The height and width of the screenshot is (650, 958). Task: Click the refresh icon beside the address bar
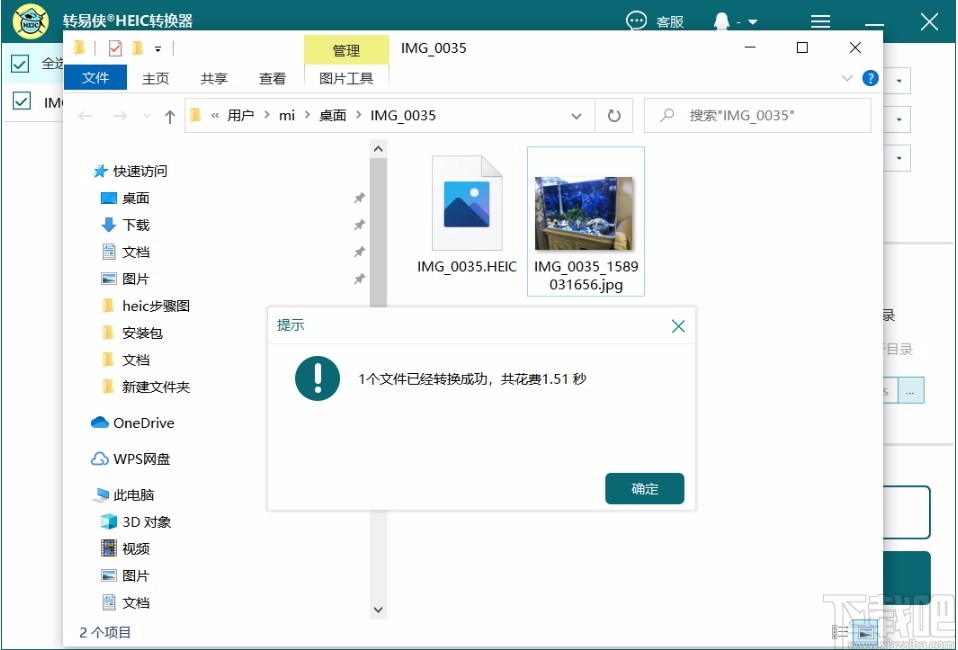(x=612, y=115)
